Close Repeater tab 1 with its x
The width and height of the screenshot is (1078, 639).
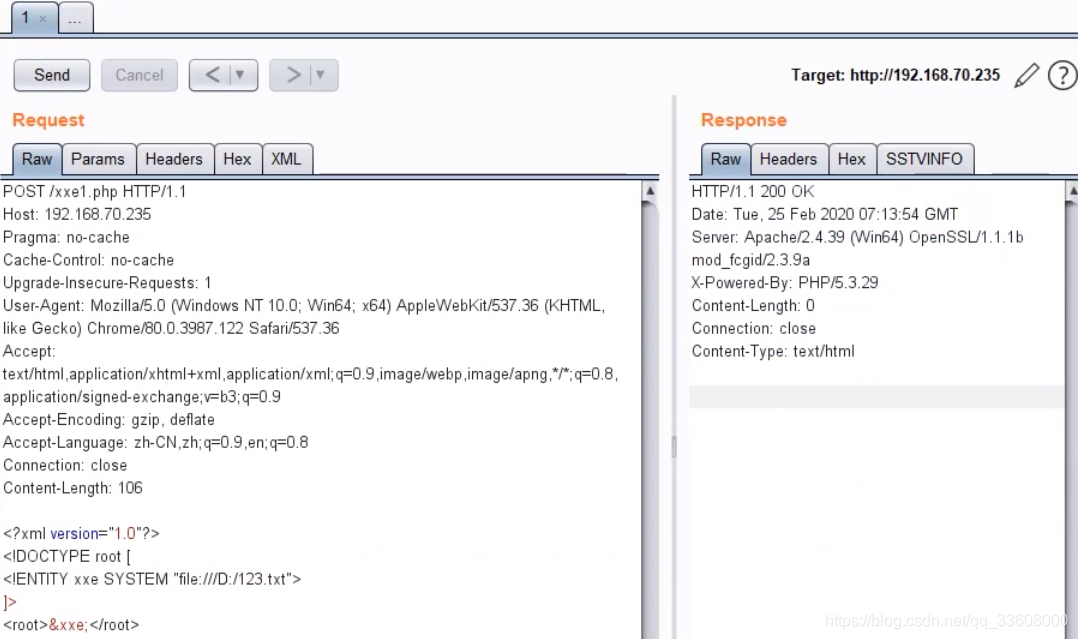tap(43, 19)
